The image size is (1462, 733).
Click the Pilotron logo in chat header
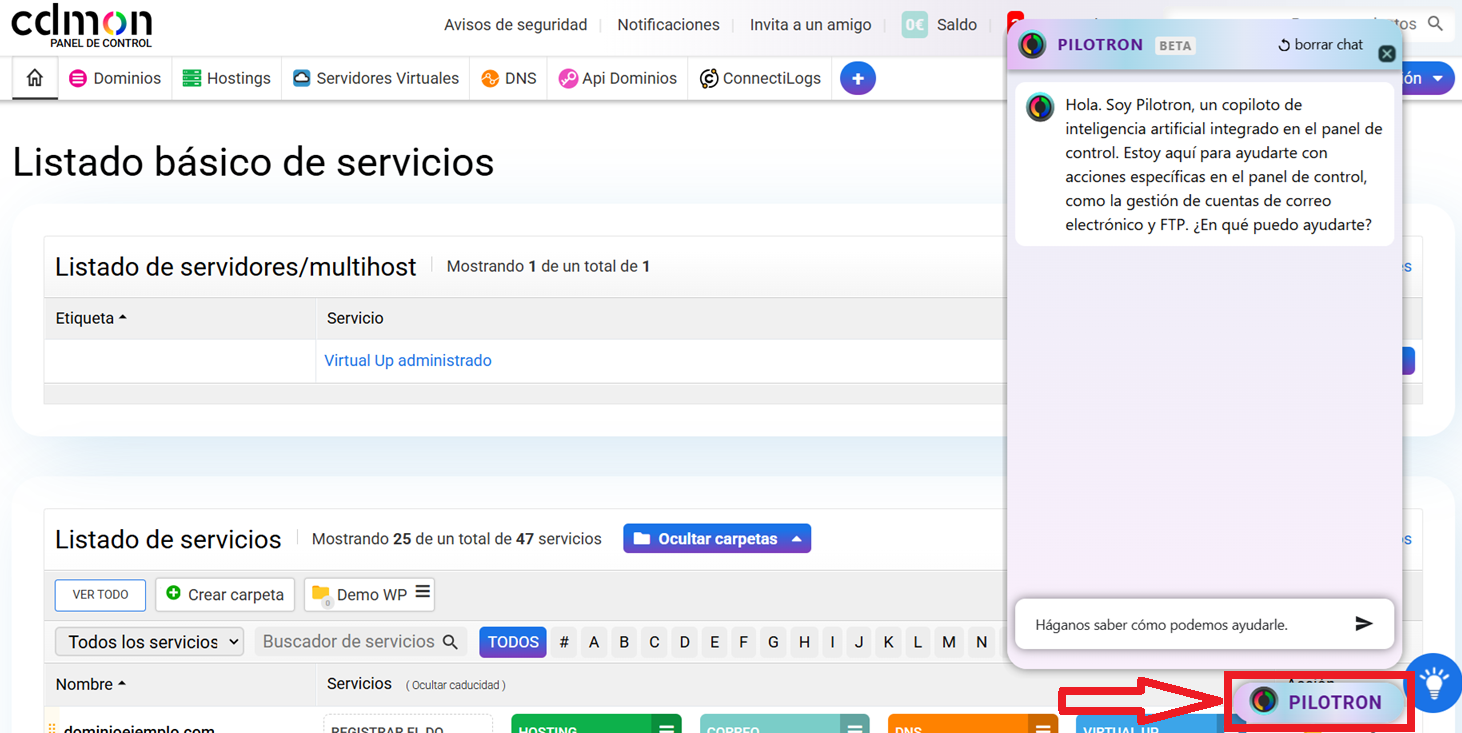tap(1033, 45)
